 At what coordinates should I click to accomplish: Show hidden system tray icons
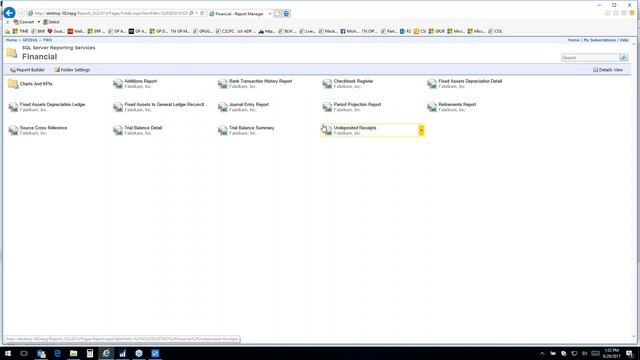[542, 353]
